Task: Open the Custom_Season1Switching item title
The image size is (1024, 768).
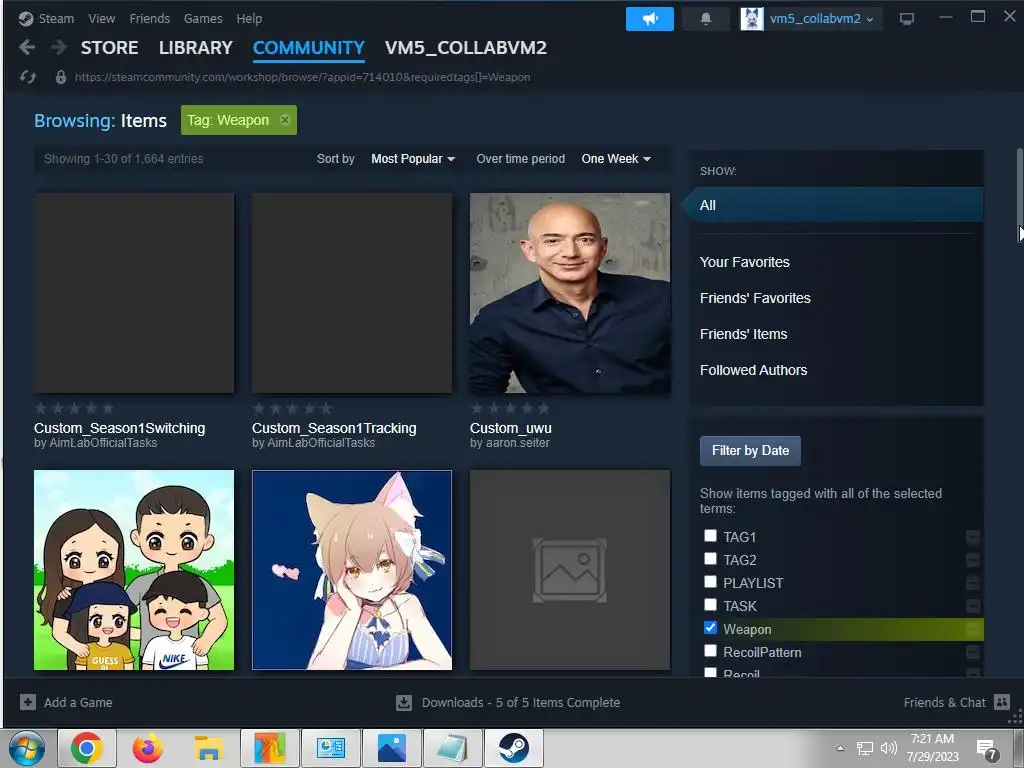Action: pyautogui.click(x=120, y=428)
